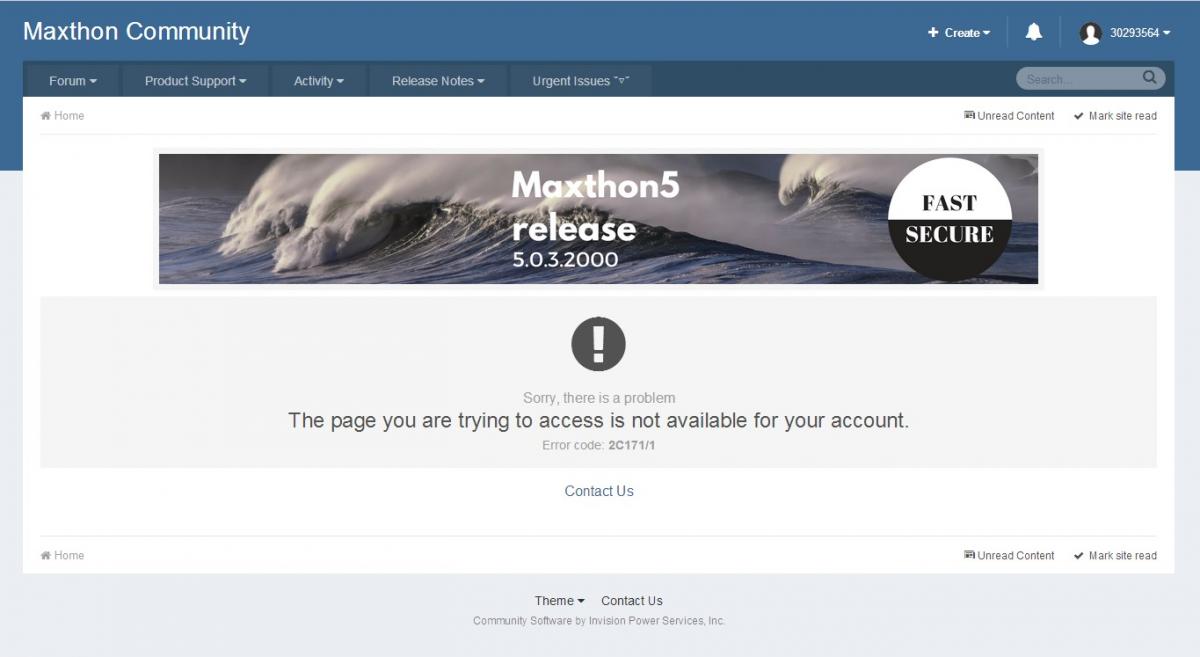The width and height of the screenshot is (1200, 657).
Task: Click the user avatar icon
Action: click(1090, 33)
